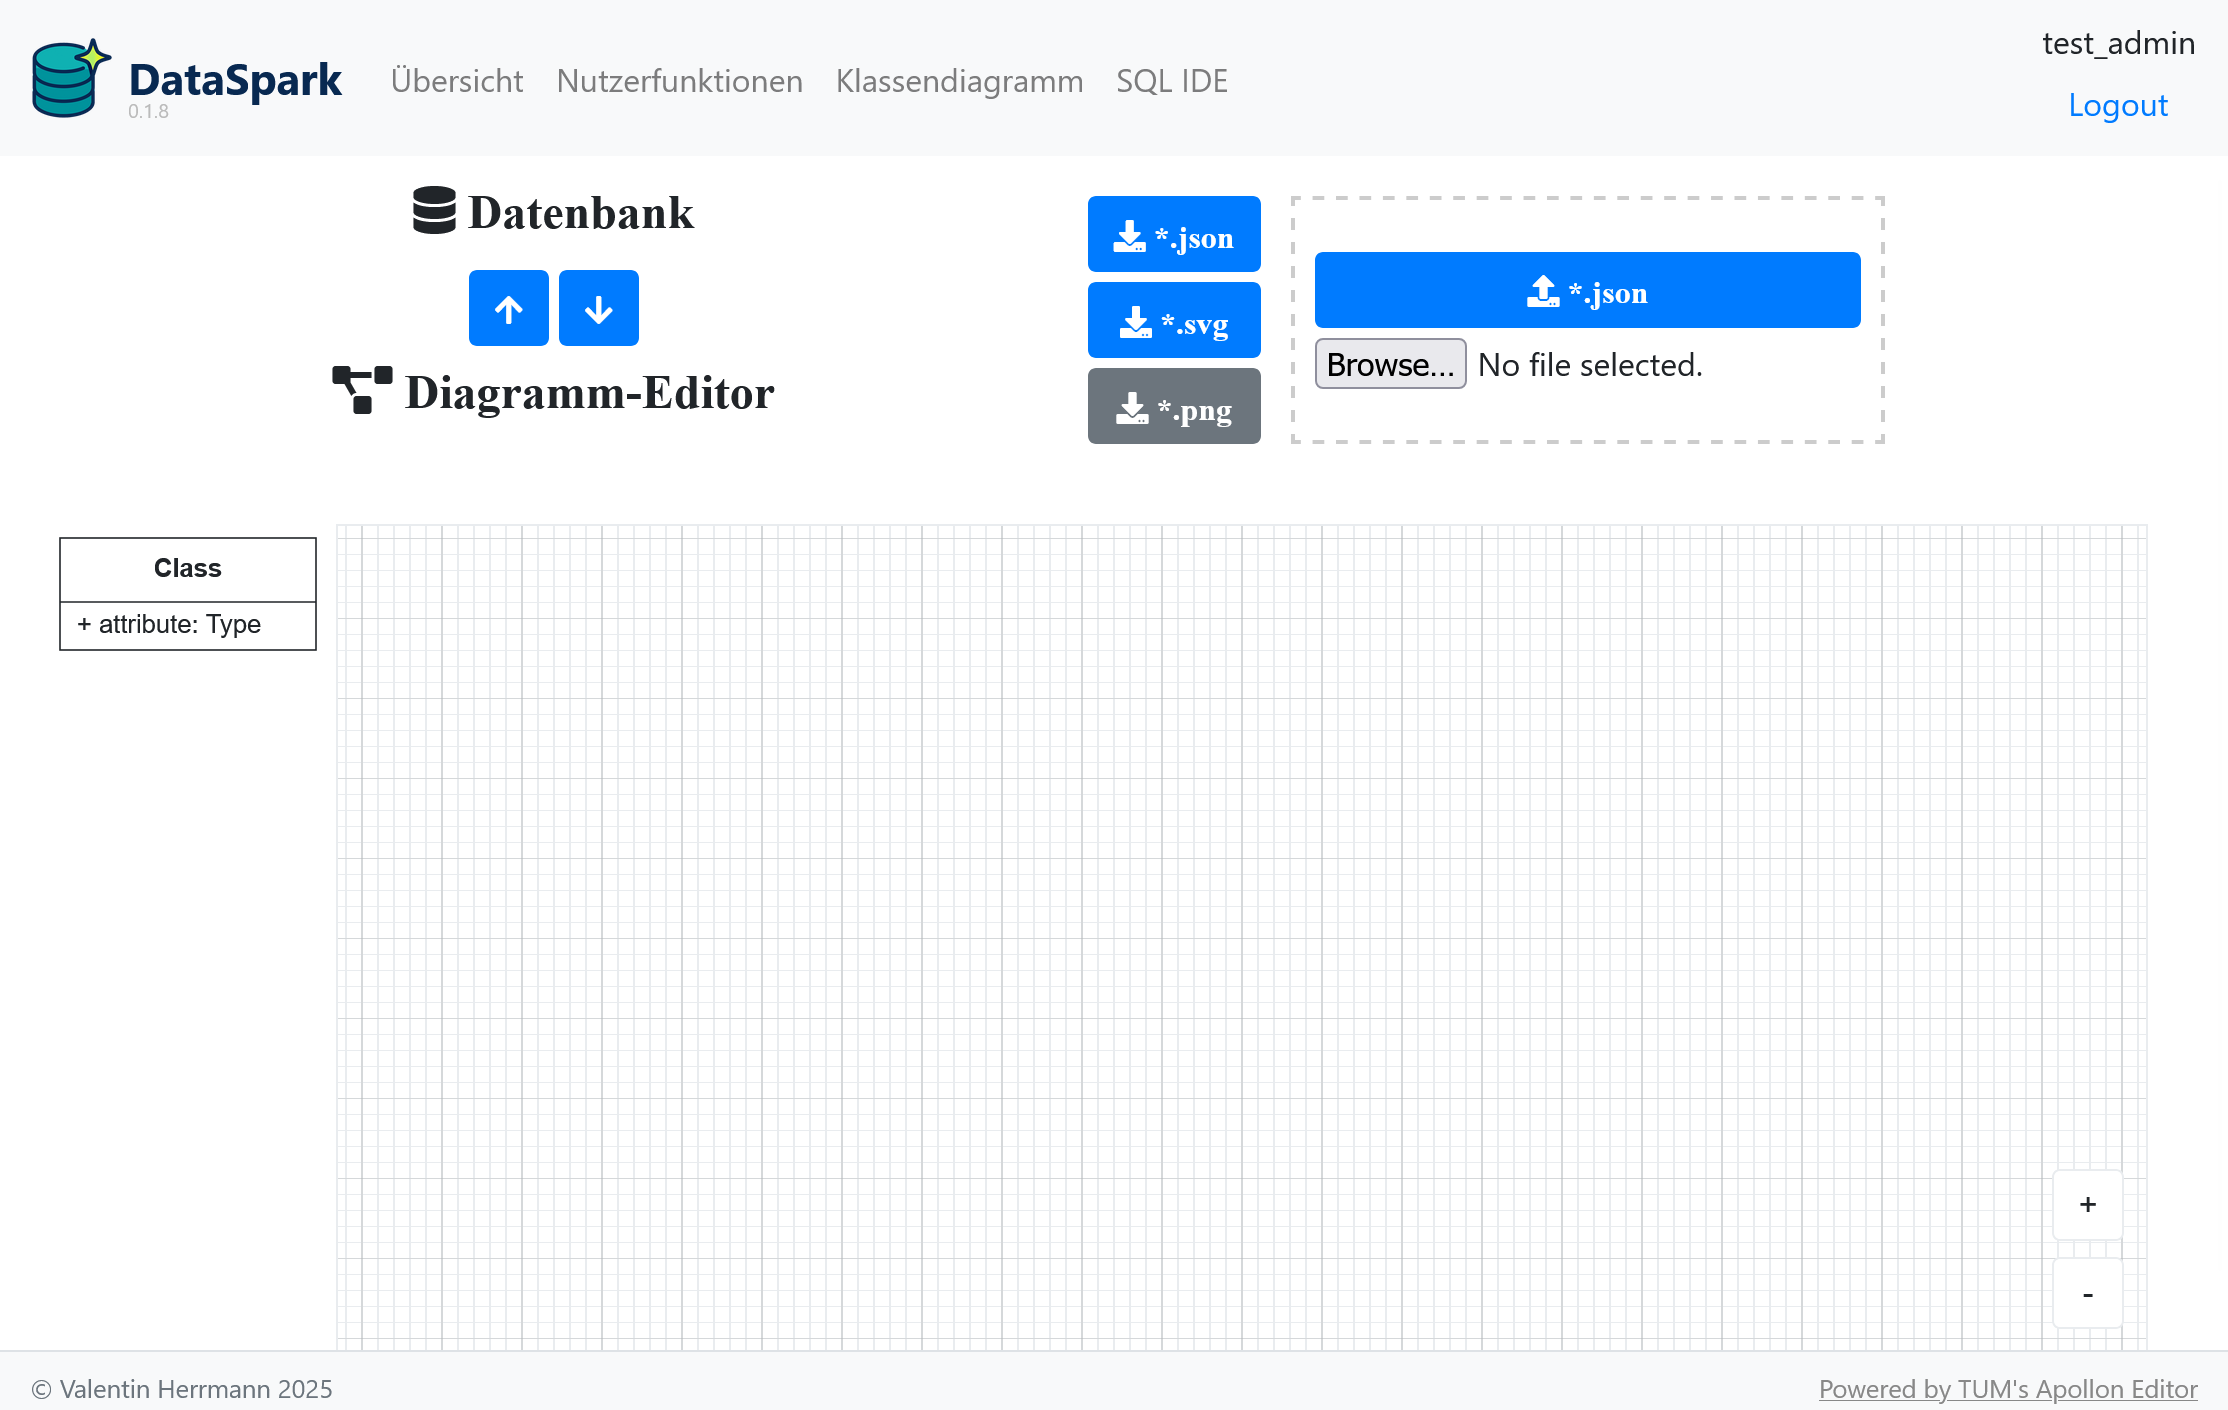Viewport: 2228px width, 1410px height.
Task: Open the Übersicht nav item
Action: point(457,81)
